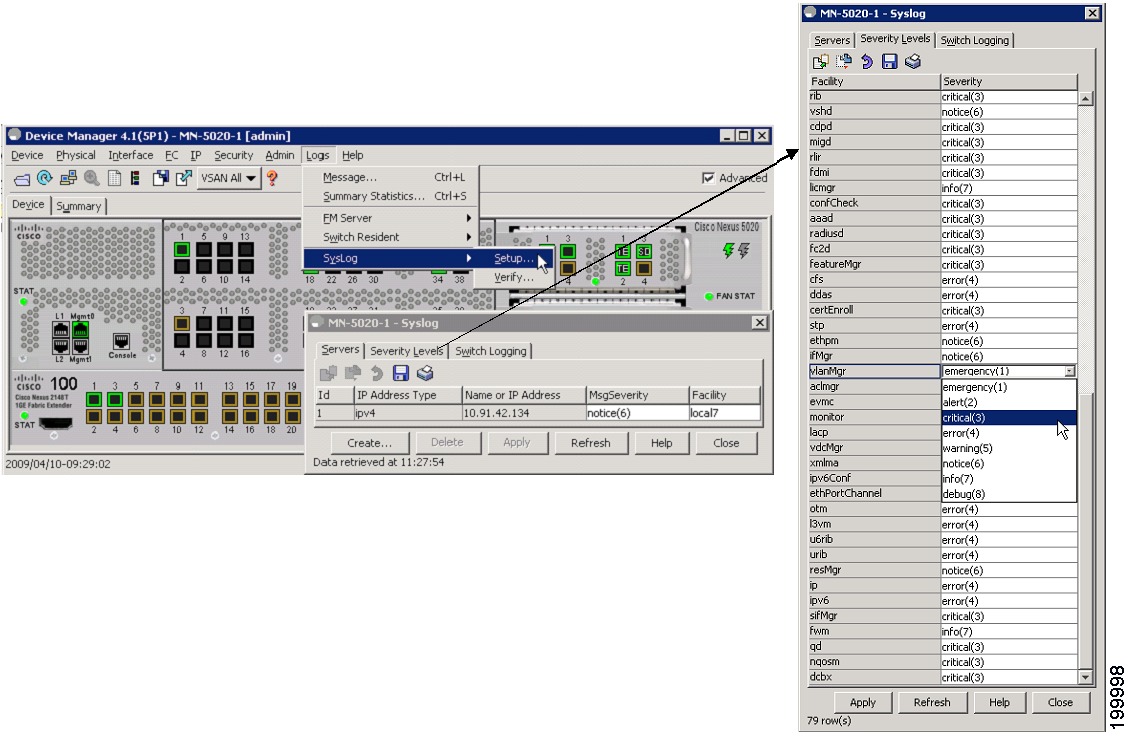
Task: Click Apply in the Severity Levels window
Action: (863, 702)
